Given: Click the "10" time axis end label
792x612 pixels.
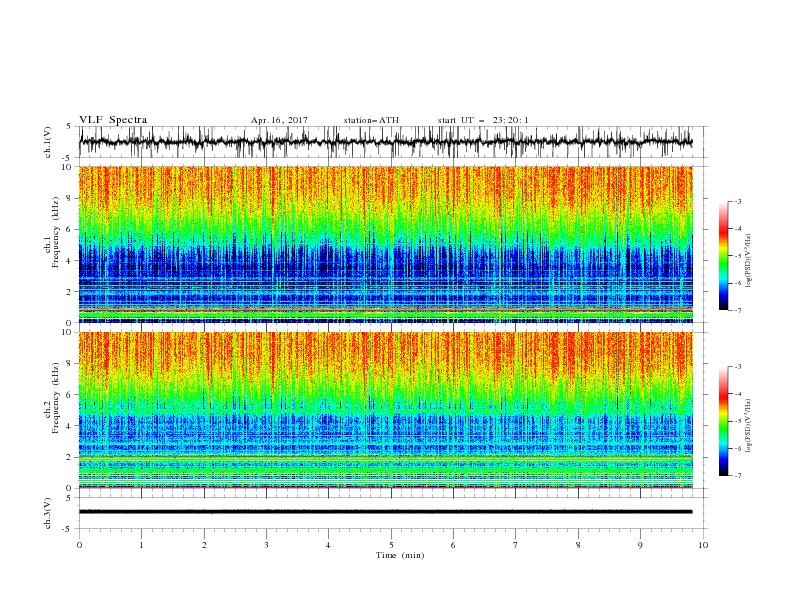Looking at the screenshot, I should [x=703, y=545].
